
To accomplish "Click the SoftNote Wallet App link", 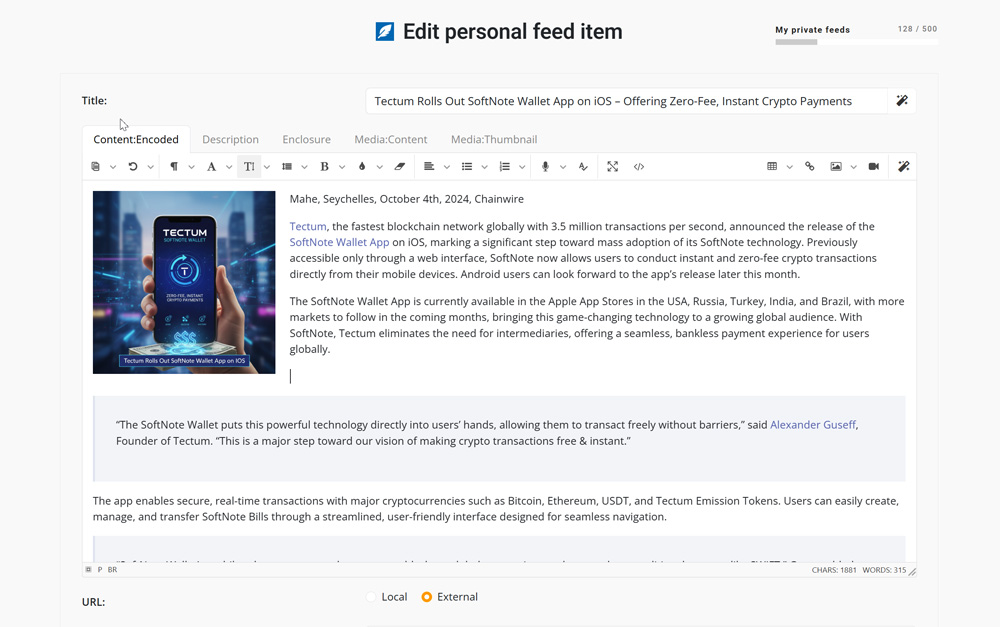I will [339, 242].
